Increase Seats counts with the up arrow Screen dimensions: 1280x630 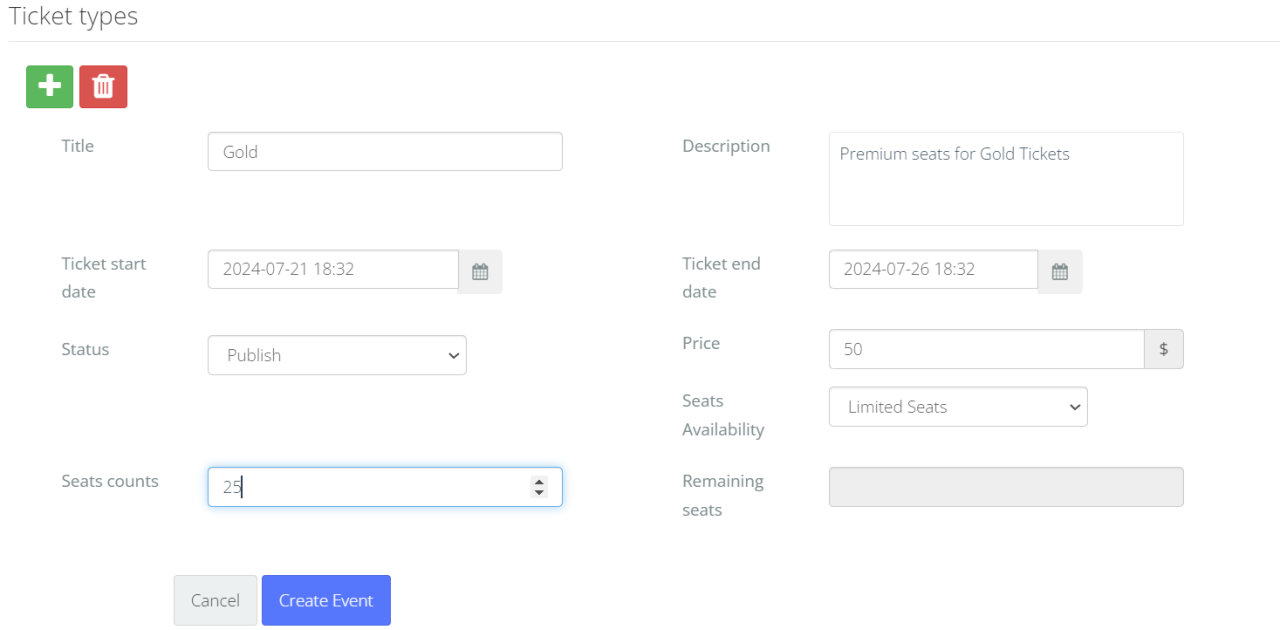(539, 481)
